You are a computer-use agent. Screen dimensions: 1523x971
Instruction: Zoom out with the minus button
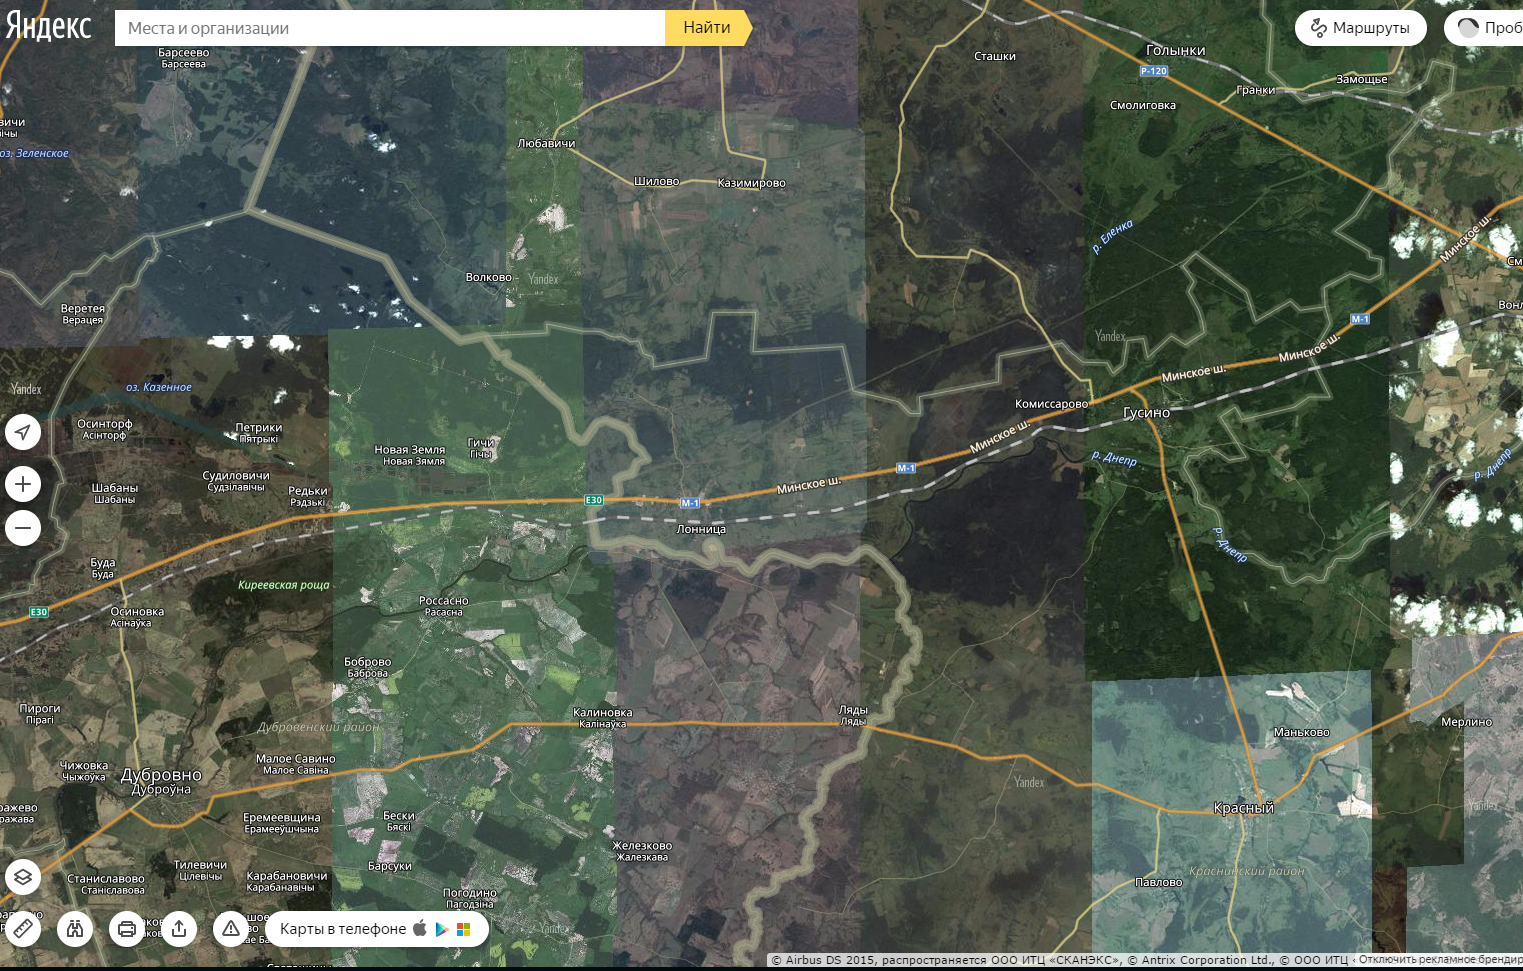click(23, 528)
